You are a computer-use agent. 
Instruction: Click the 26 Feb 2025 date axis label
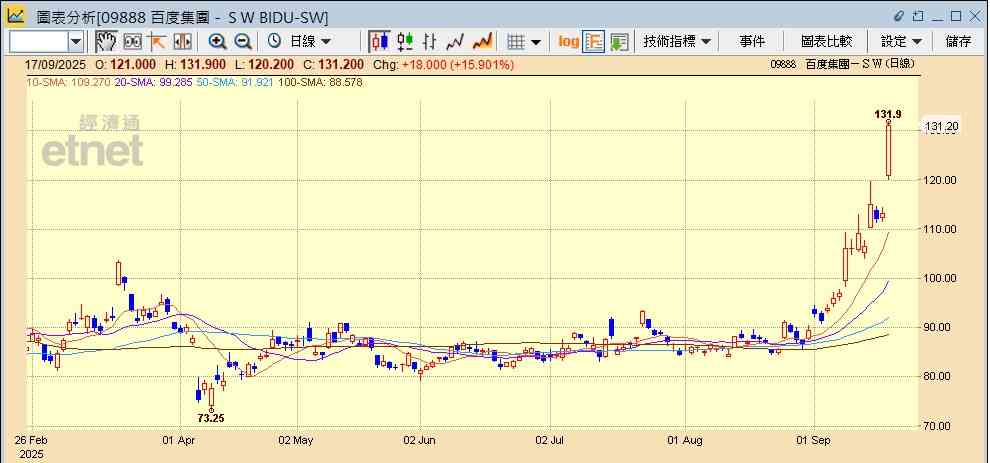32,446
